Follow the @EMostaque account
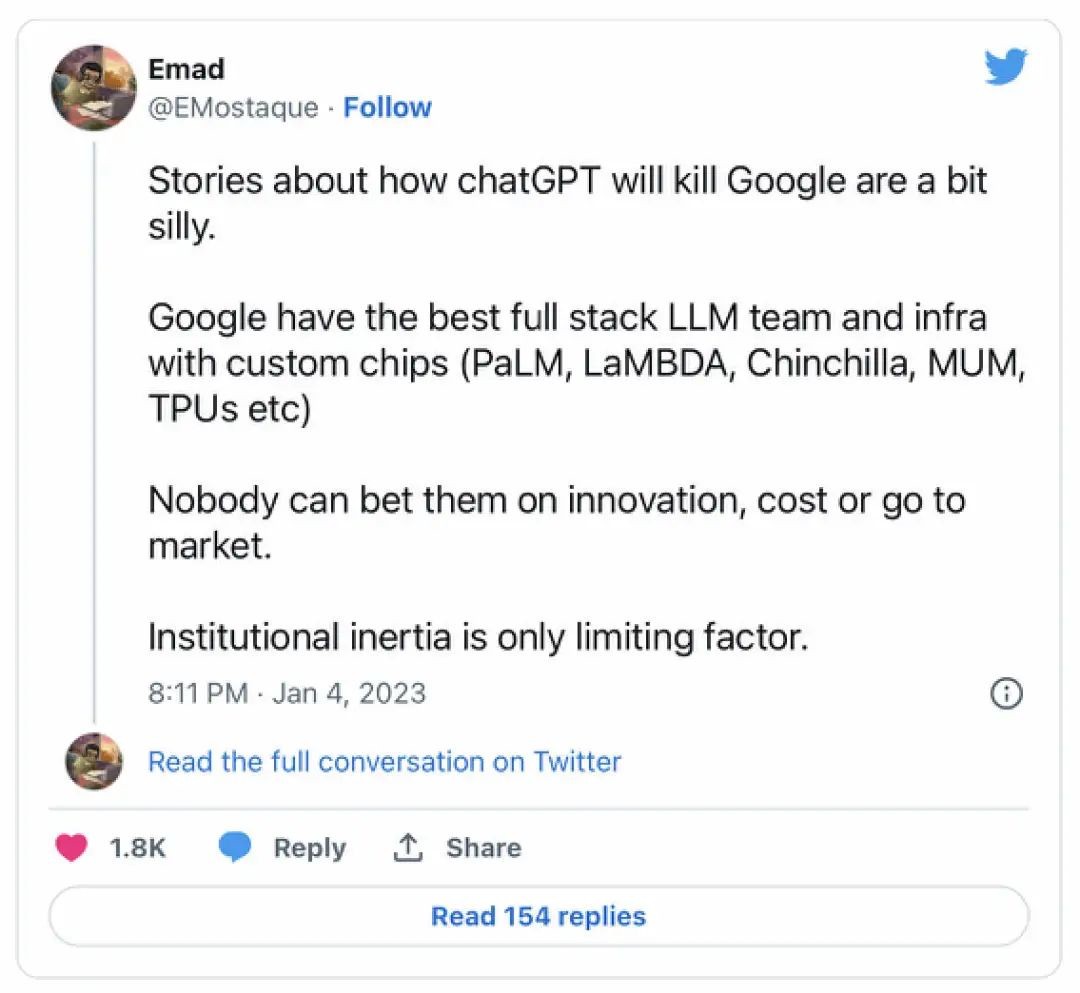 coord(387,107)
